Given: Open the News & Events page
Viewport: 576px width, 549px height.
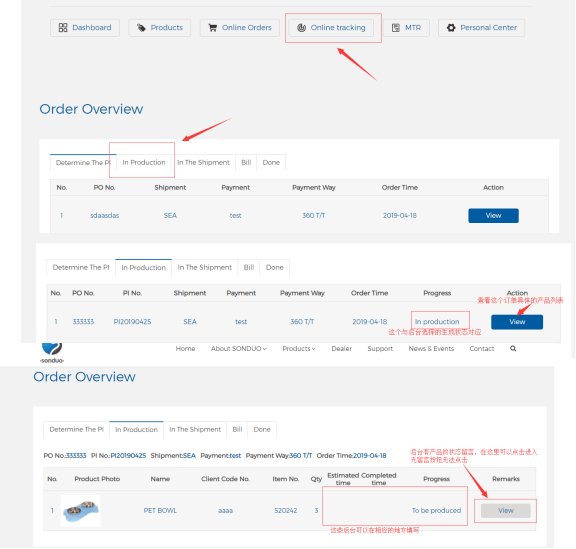Looking at the screenshot, I should click(x=431, y=348).
